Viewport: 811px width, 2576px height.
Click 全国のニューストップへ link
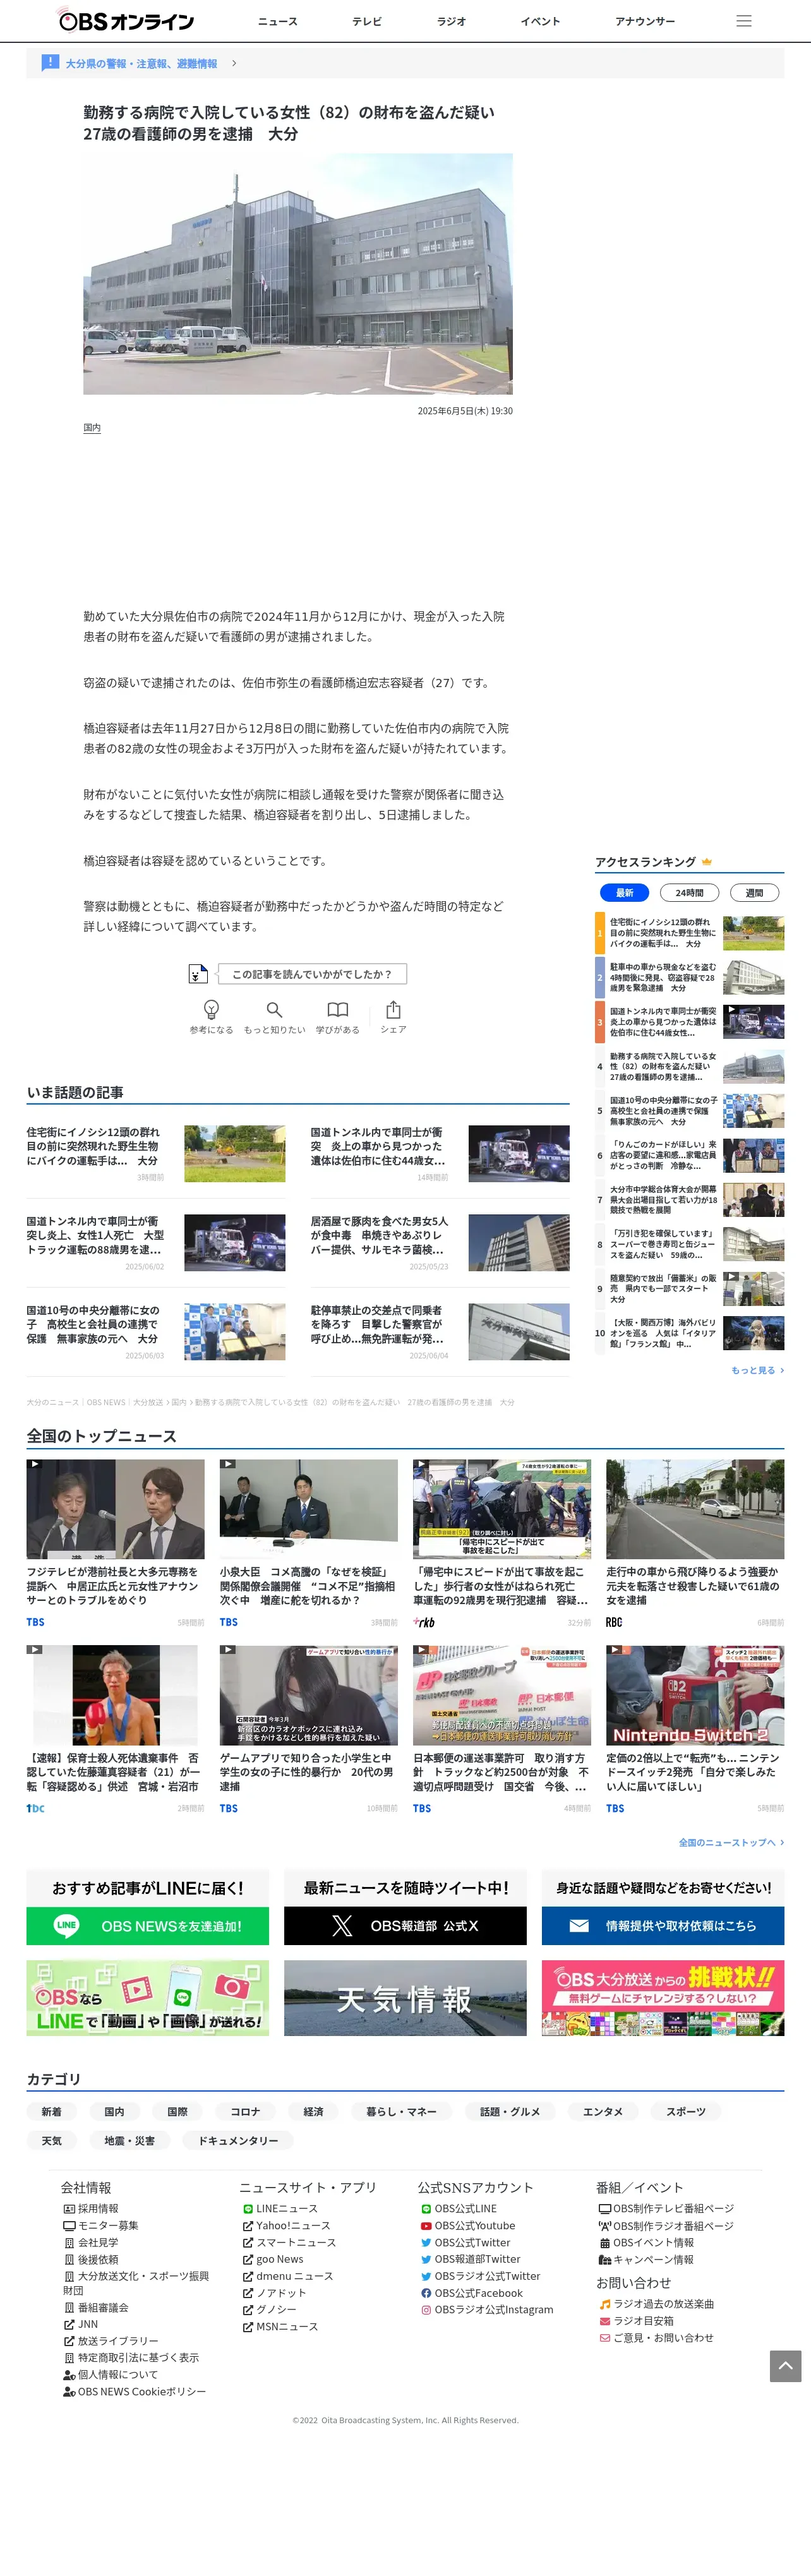(731, 1842)
